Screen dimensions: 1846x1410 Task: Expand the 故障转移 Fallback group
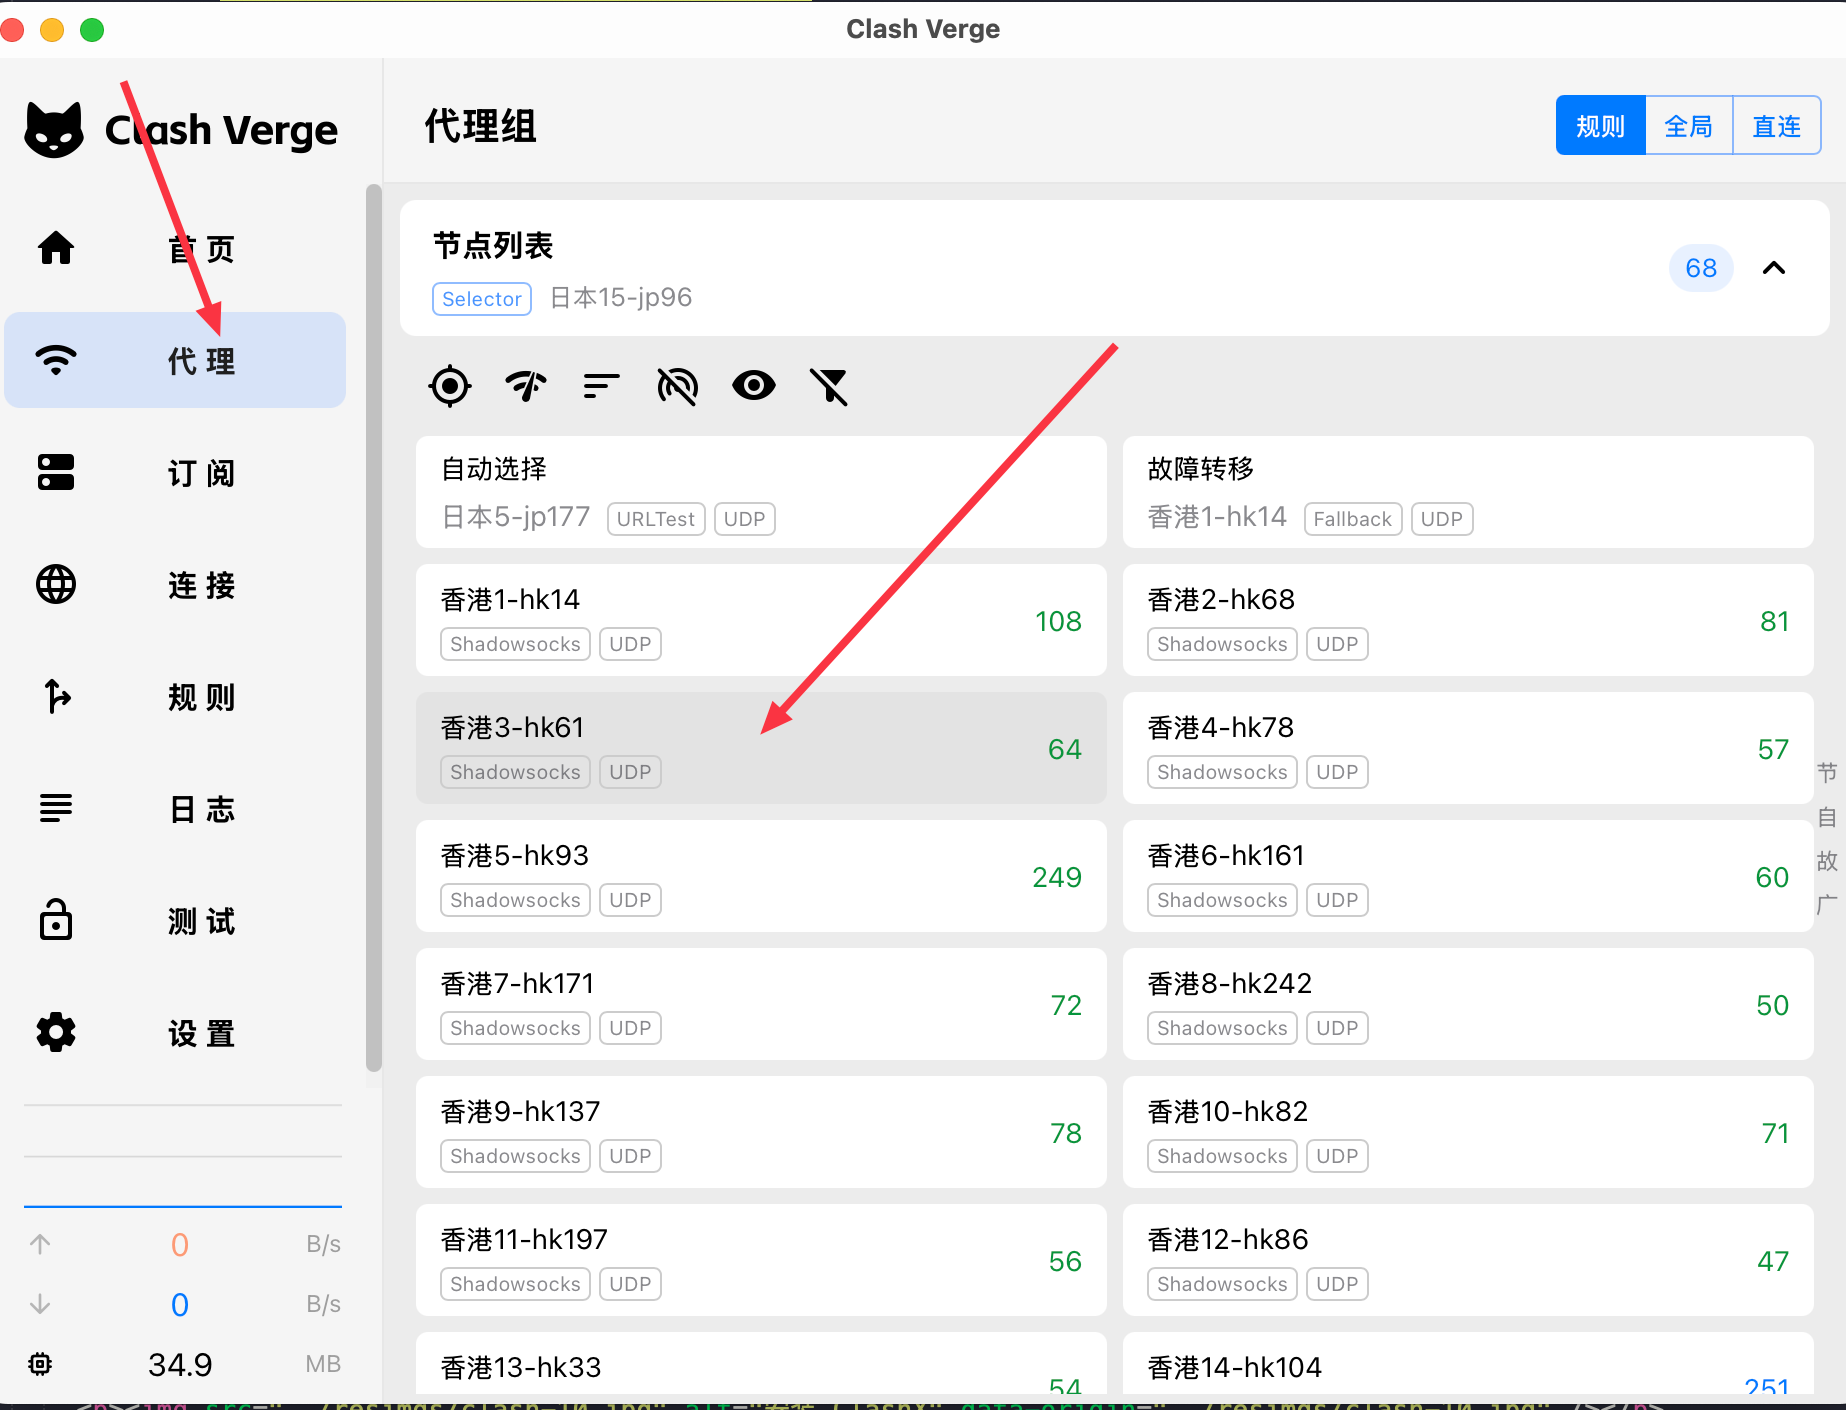pyautogui.click(x=1467, y=492)
